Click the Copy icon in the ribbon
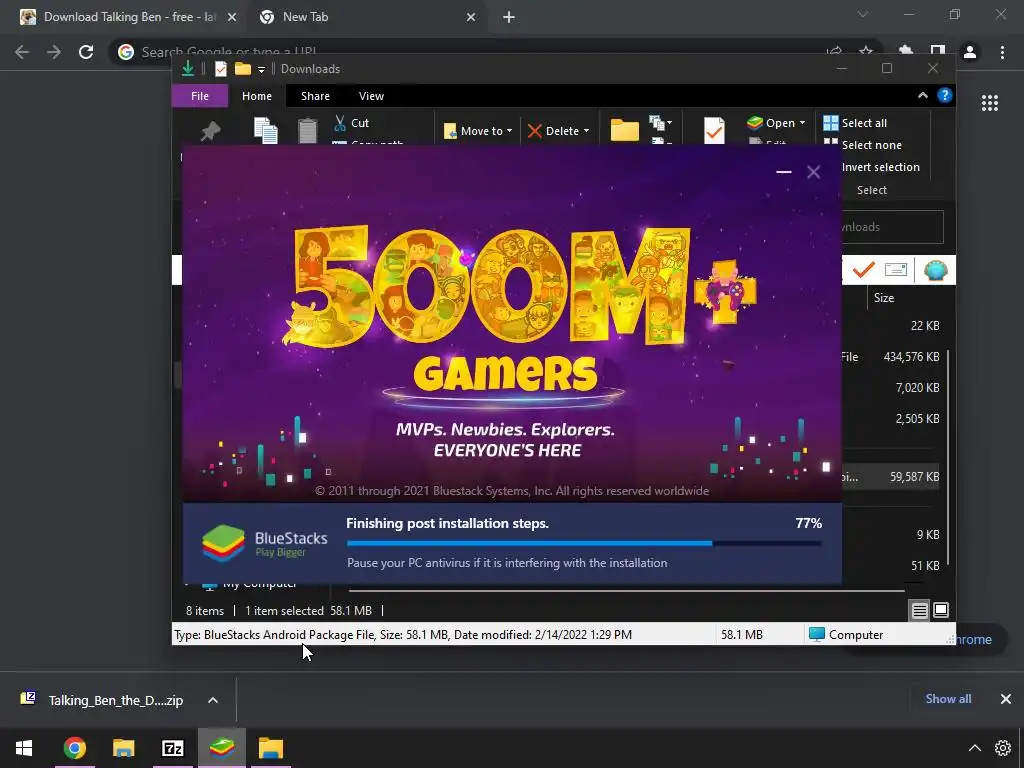Viewport: 1024px width, 768px height. click(266, 131)
